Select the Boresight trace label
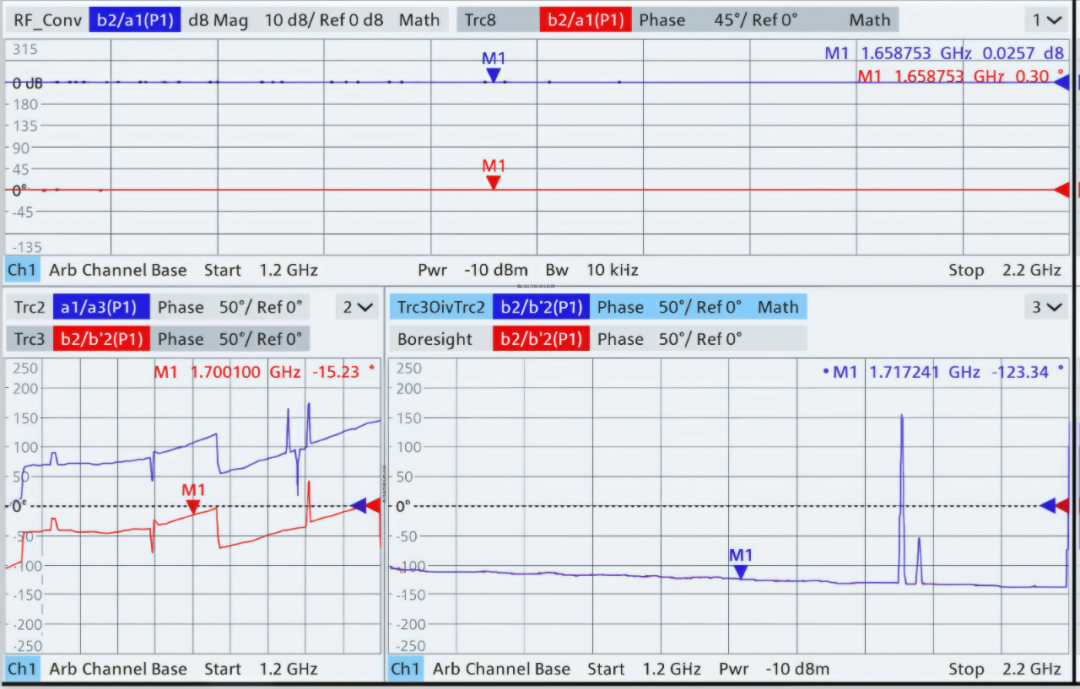This screenshot has width=1080, height=689. [435, 339]
